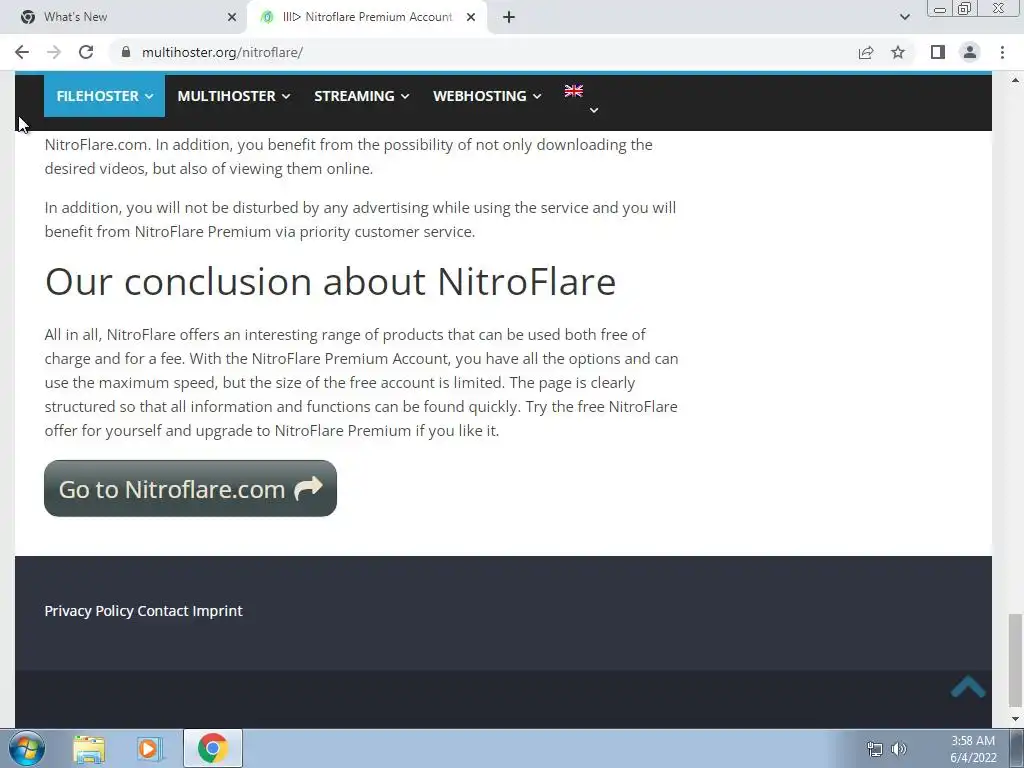Reload the Nitroflare page

click(x=86, y=52)
